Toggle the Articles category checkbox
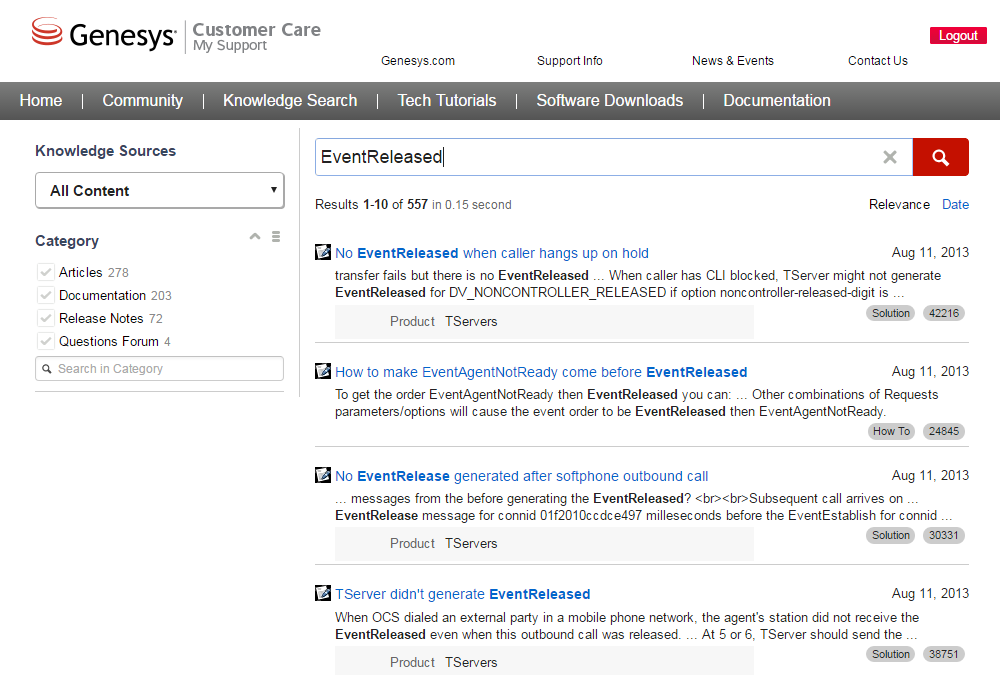This screenshot has height=675, width=1000. pos(45,272)
